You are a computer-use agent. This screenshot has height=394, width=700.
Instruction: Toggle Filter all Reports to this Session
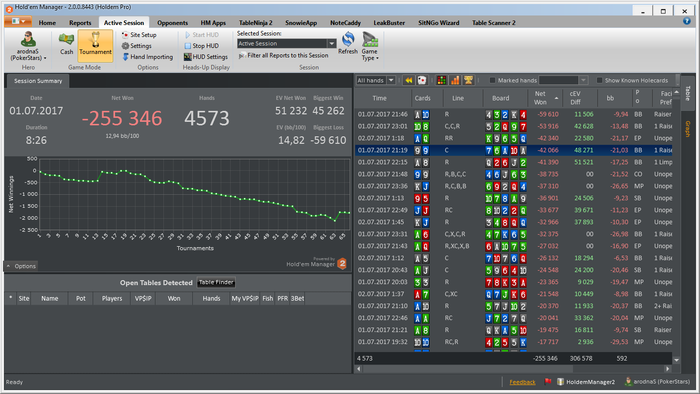(283, 55)
